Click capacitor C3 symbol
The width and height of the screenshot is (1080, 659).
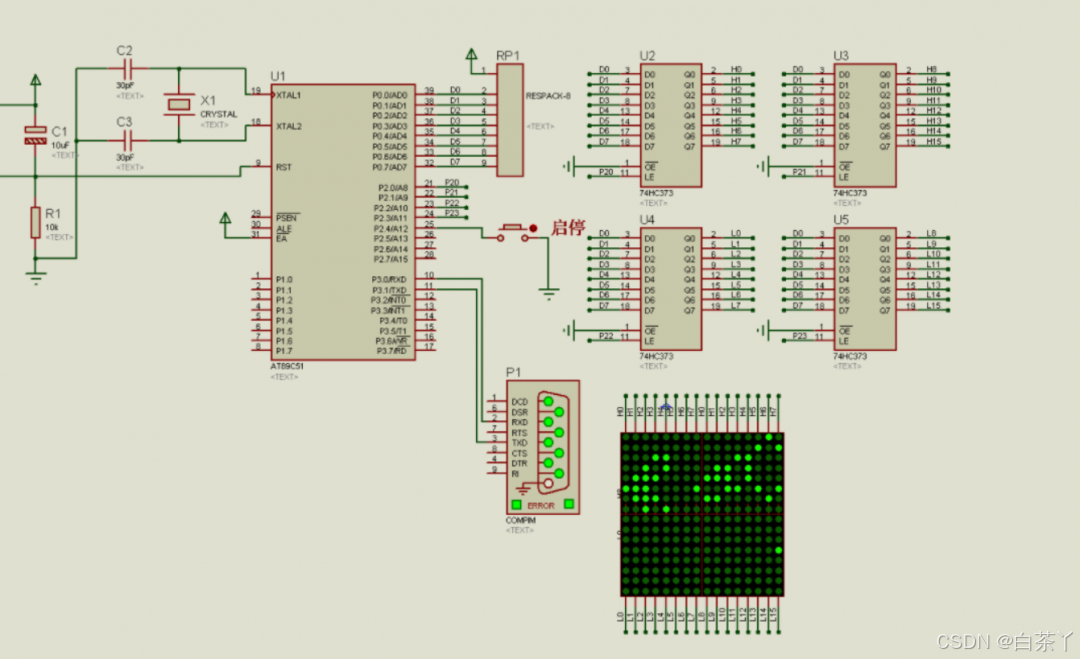click(127, 140)
